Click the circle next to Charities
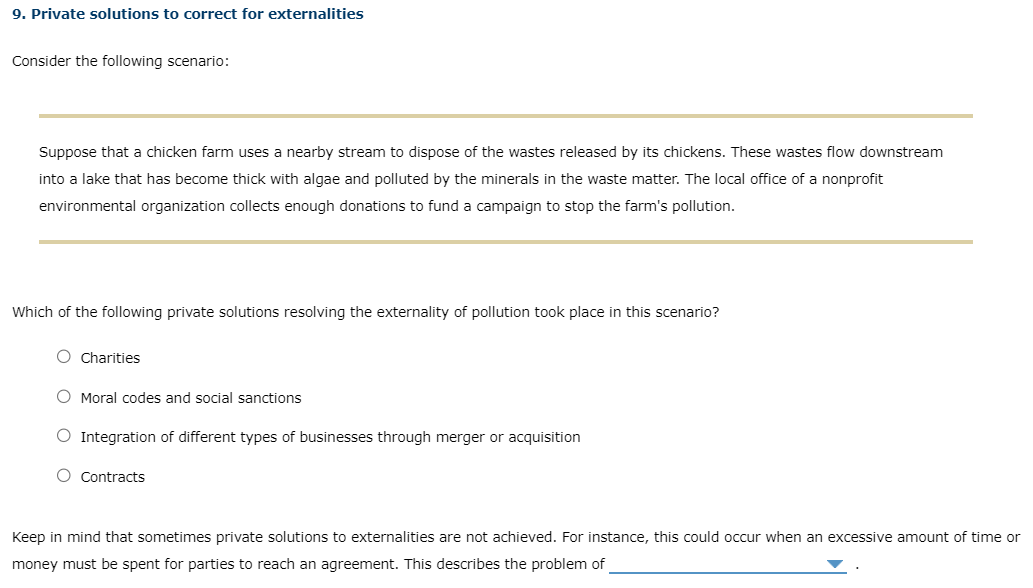This screenshot has width=1033, height=588. (63, 356)
